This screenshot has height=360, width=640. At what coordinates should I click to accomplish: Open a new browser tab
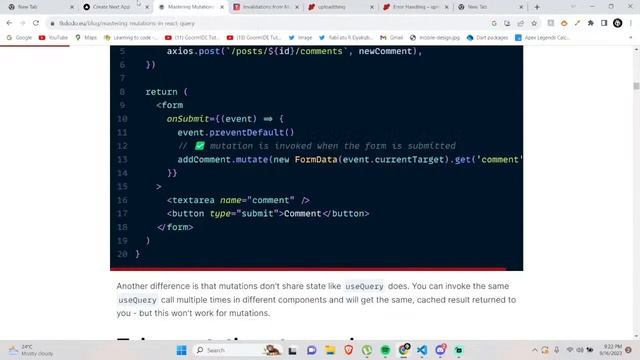click(x=537, y=7)
